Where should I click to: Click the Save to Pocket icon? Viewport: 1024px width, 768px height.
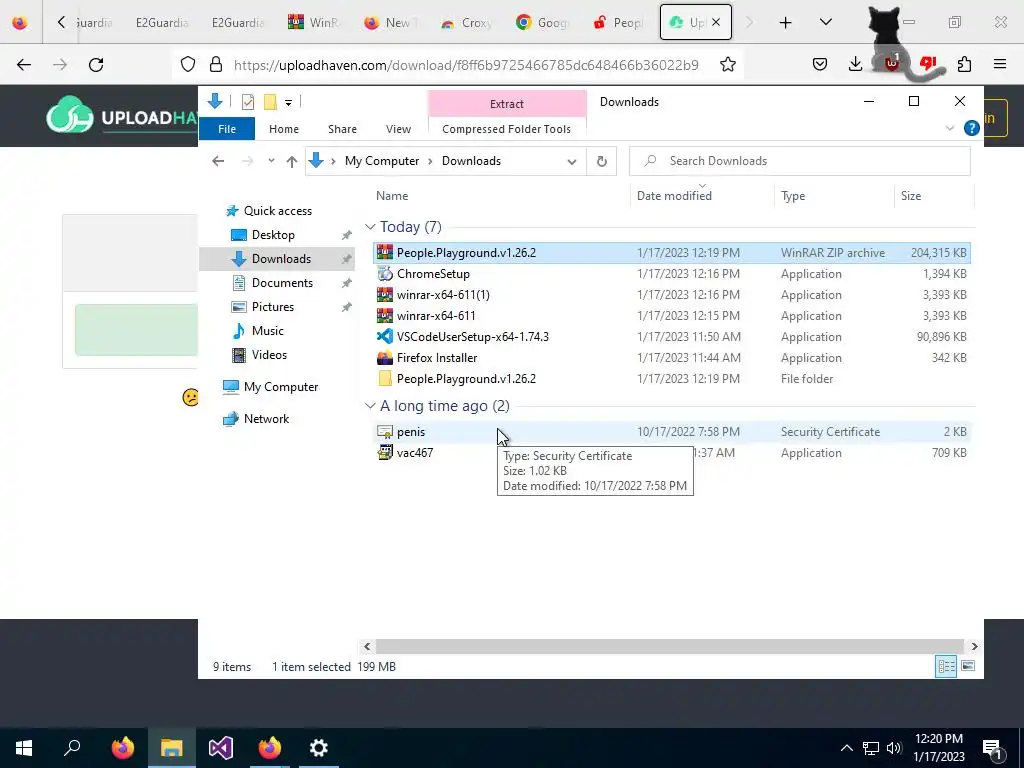tap(820, 65)
